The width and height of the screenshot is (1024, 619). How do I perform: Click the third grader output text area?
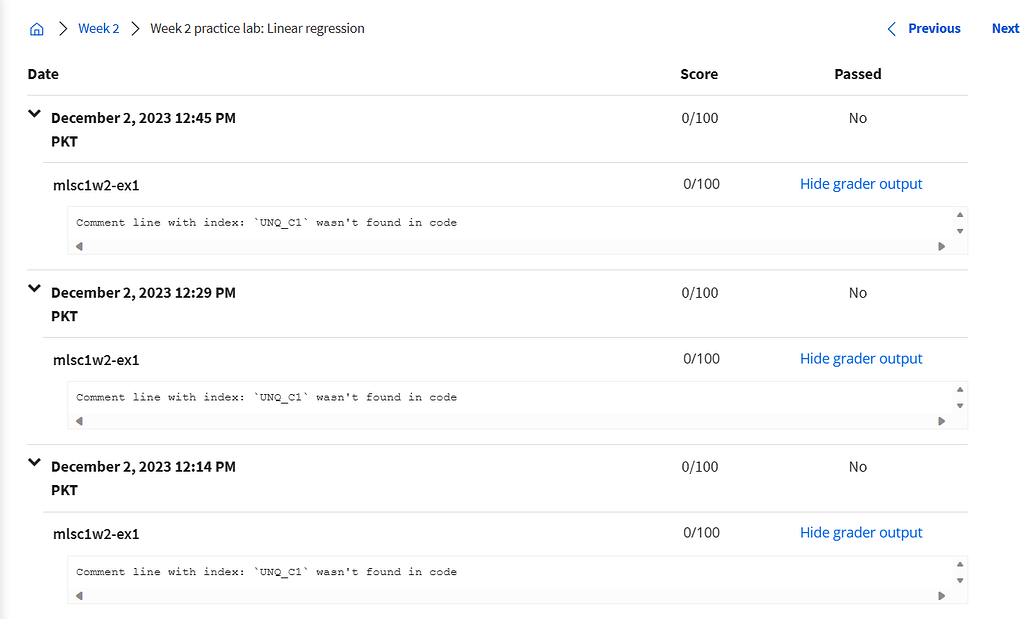(x=500, y=572)
